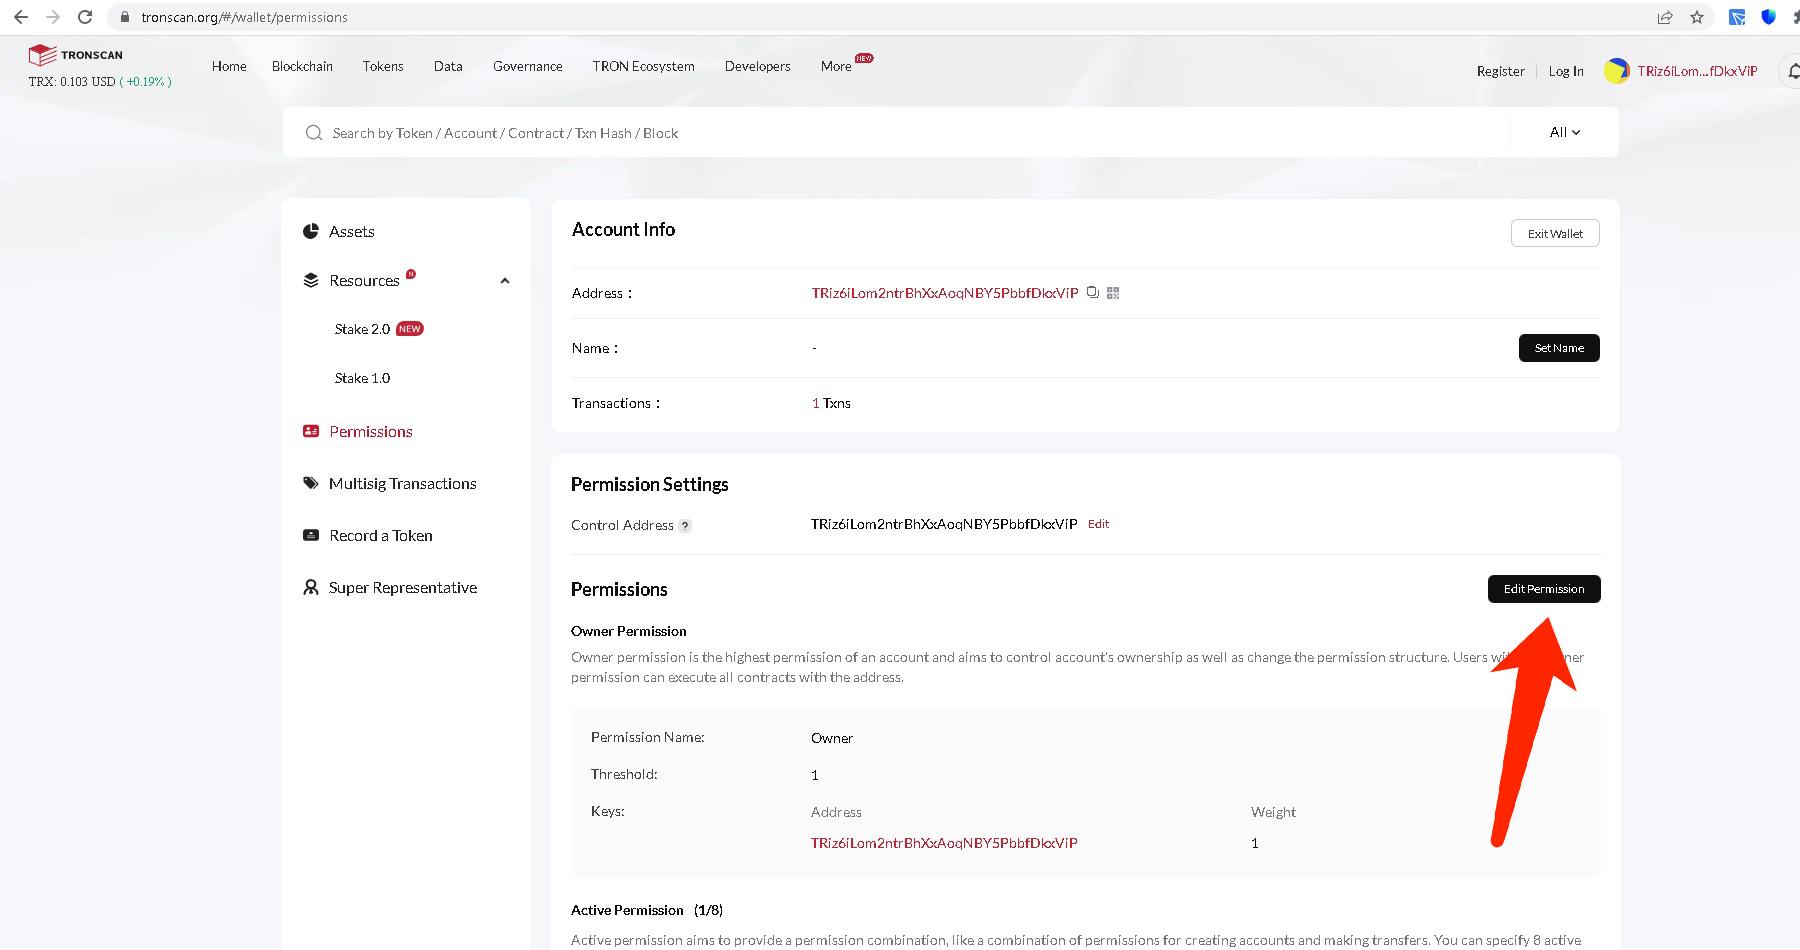Click the Control Address help question mark
This screenshot has width=1800, height=950.
685,526
